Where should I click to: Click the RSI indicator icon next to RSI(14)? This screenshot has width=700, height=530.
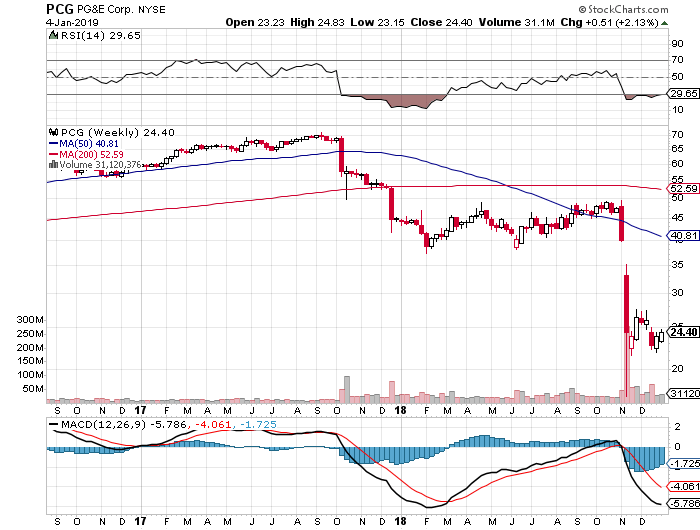[x=54, y=35]
